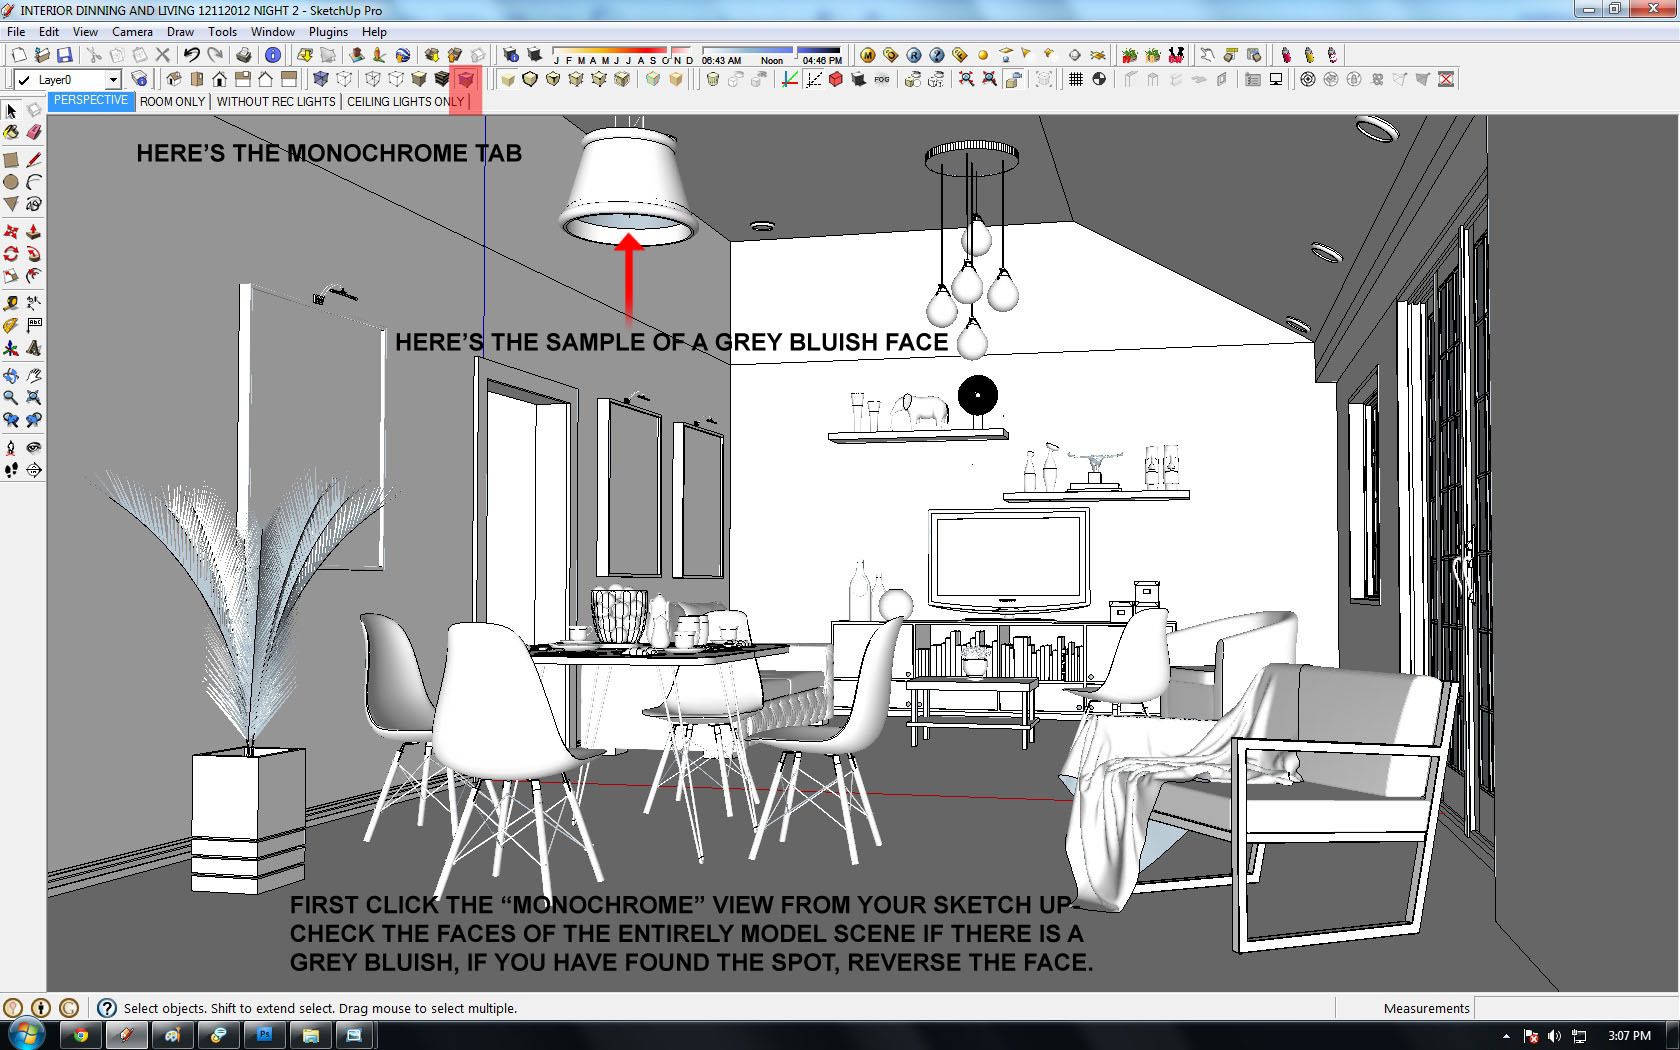
Task: Open the Layer Manager icon
Action: coord(139,79)
